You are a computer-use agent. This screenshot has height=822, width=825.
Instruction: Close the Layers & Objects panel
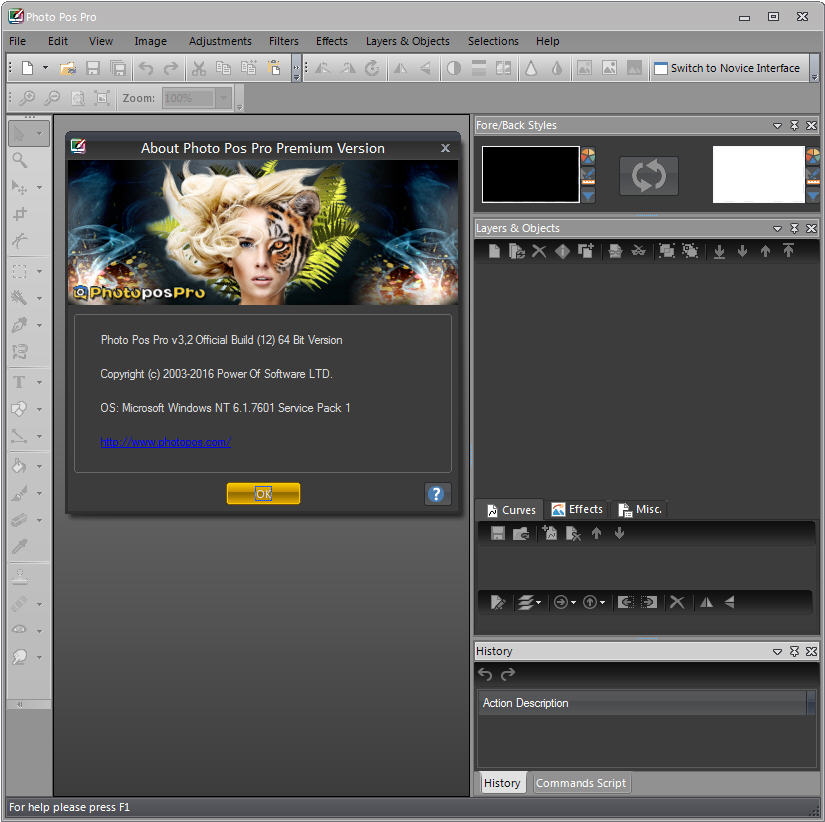811,228
